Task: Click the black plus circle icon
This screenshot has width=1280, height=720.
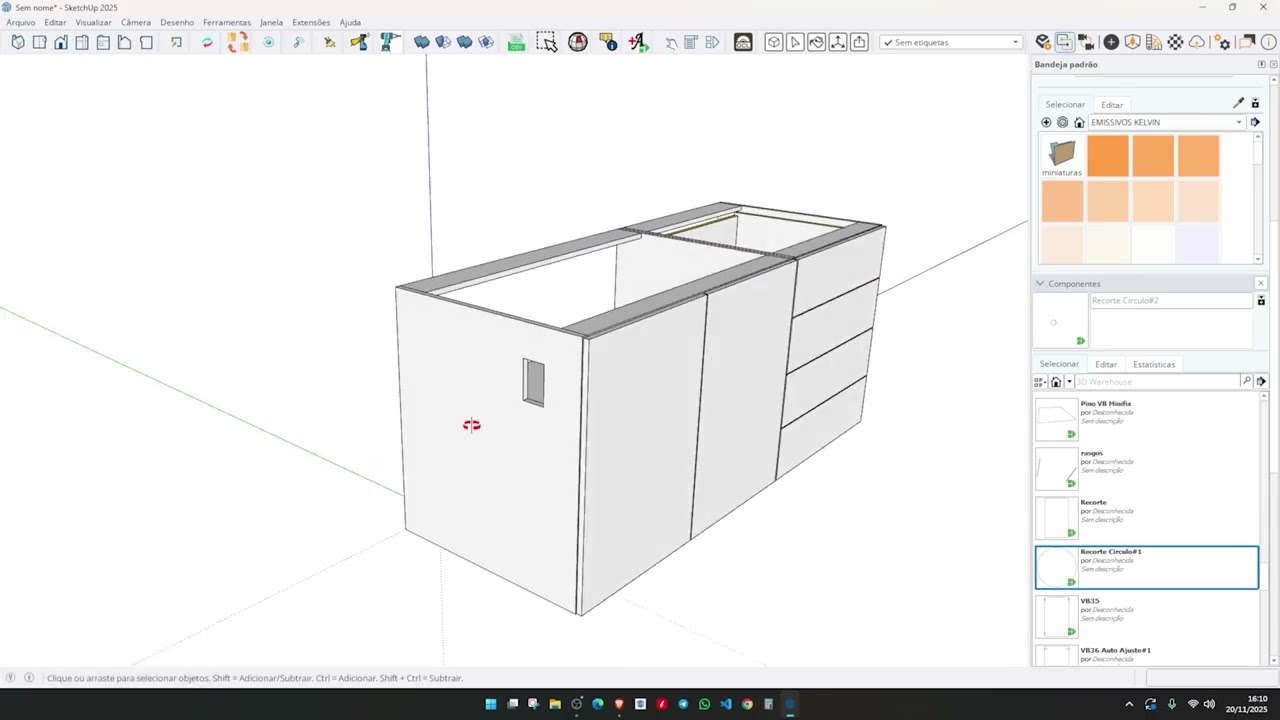Action: click(1111, 42)
